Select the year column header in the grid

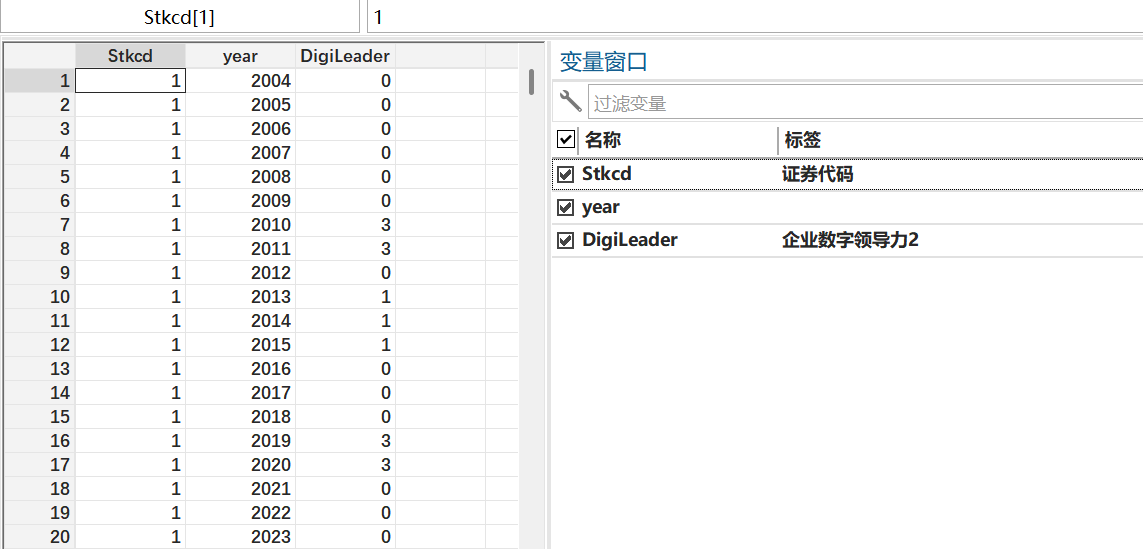[x=240, y=56]
